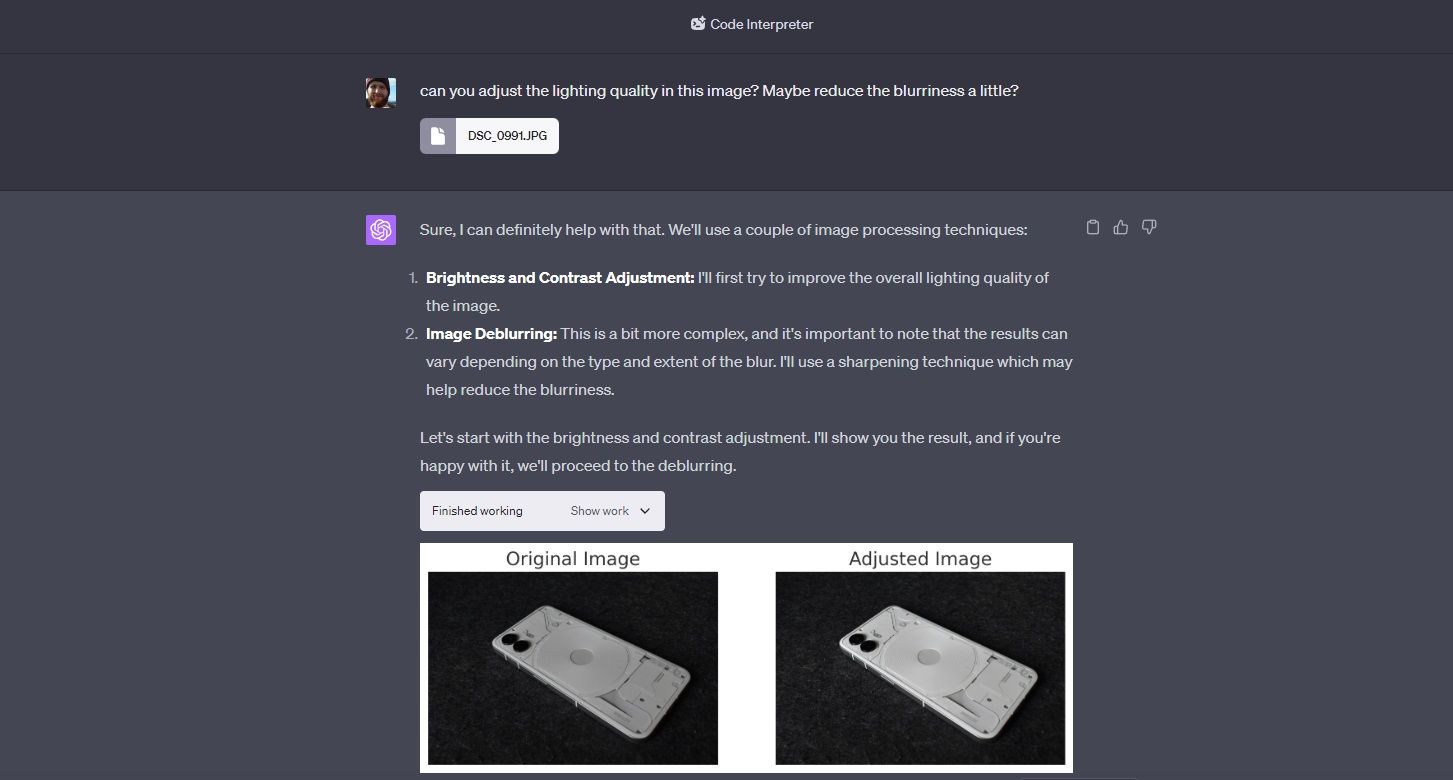Image resolution: width=1453 pixels, height=780 pixels.
Task: Give the response a thumbs up
Action: pos(1121,228)
